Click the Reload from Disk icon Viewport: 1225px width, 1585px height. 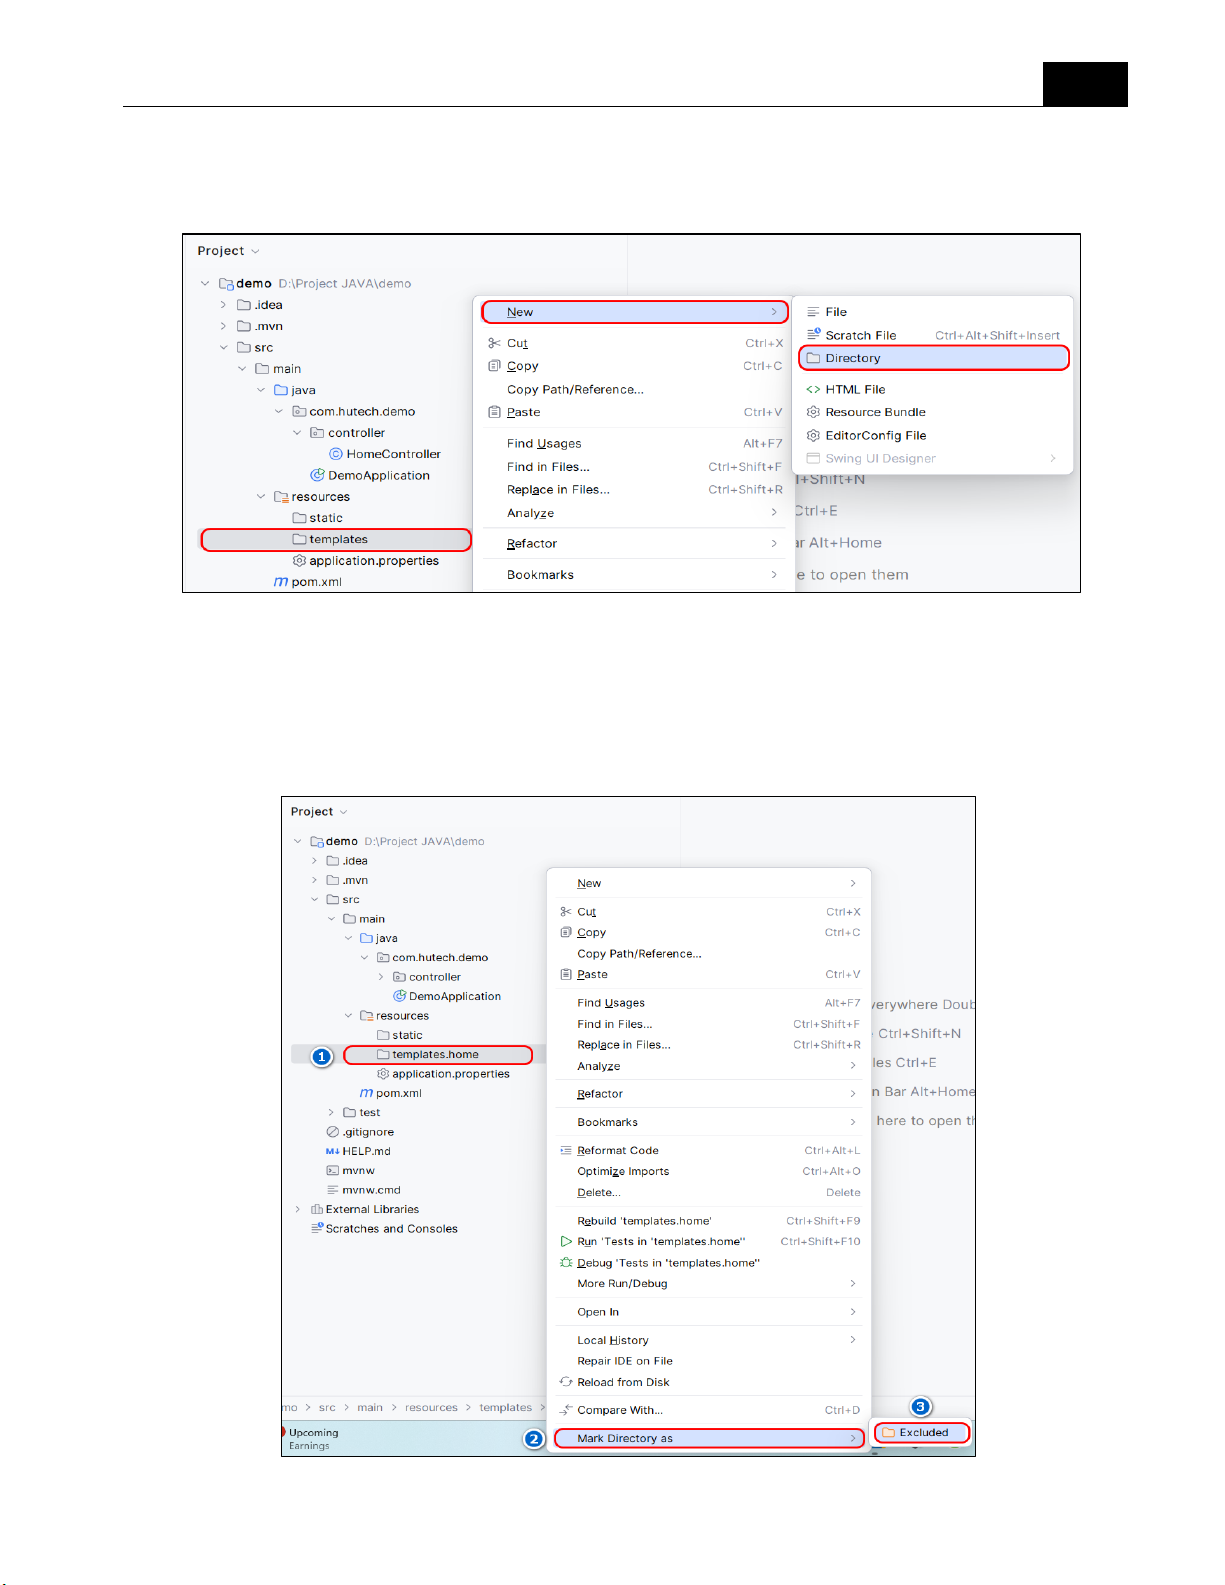566,1383
